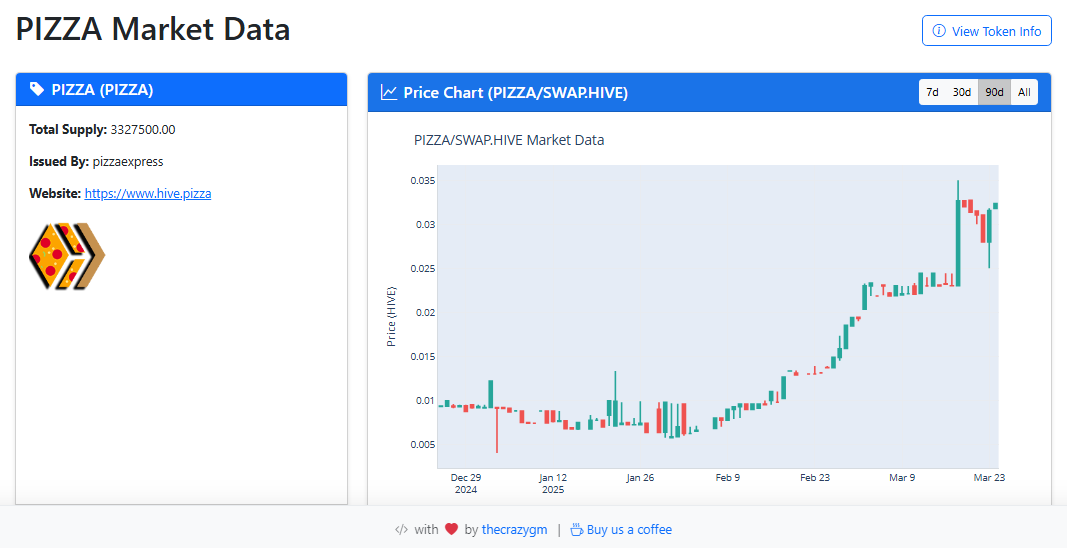Open thecrazygm profile link

click(x=514, y=530)
